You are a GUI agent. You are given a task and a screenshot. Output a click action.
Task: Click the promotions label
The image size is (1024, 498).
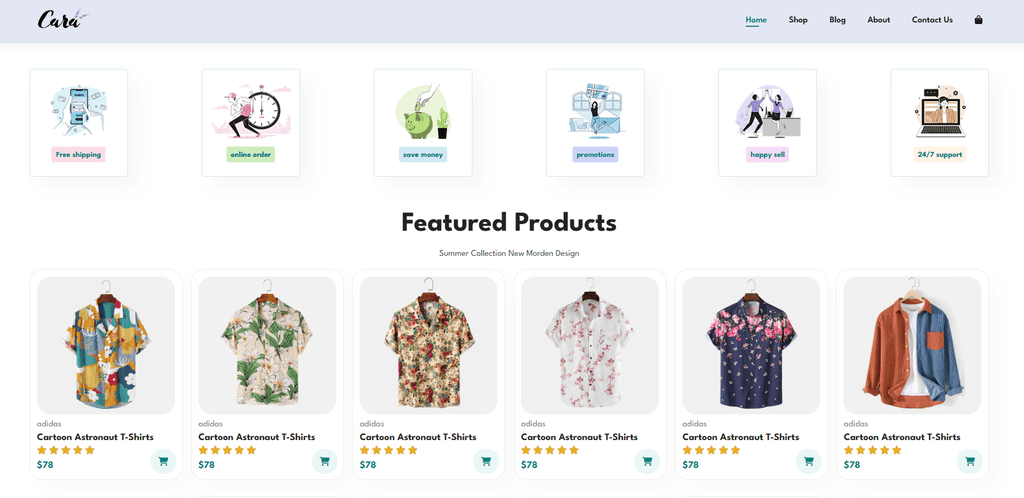click(x=595, y=155)
